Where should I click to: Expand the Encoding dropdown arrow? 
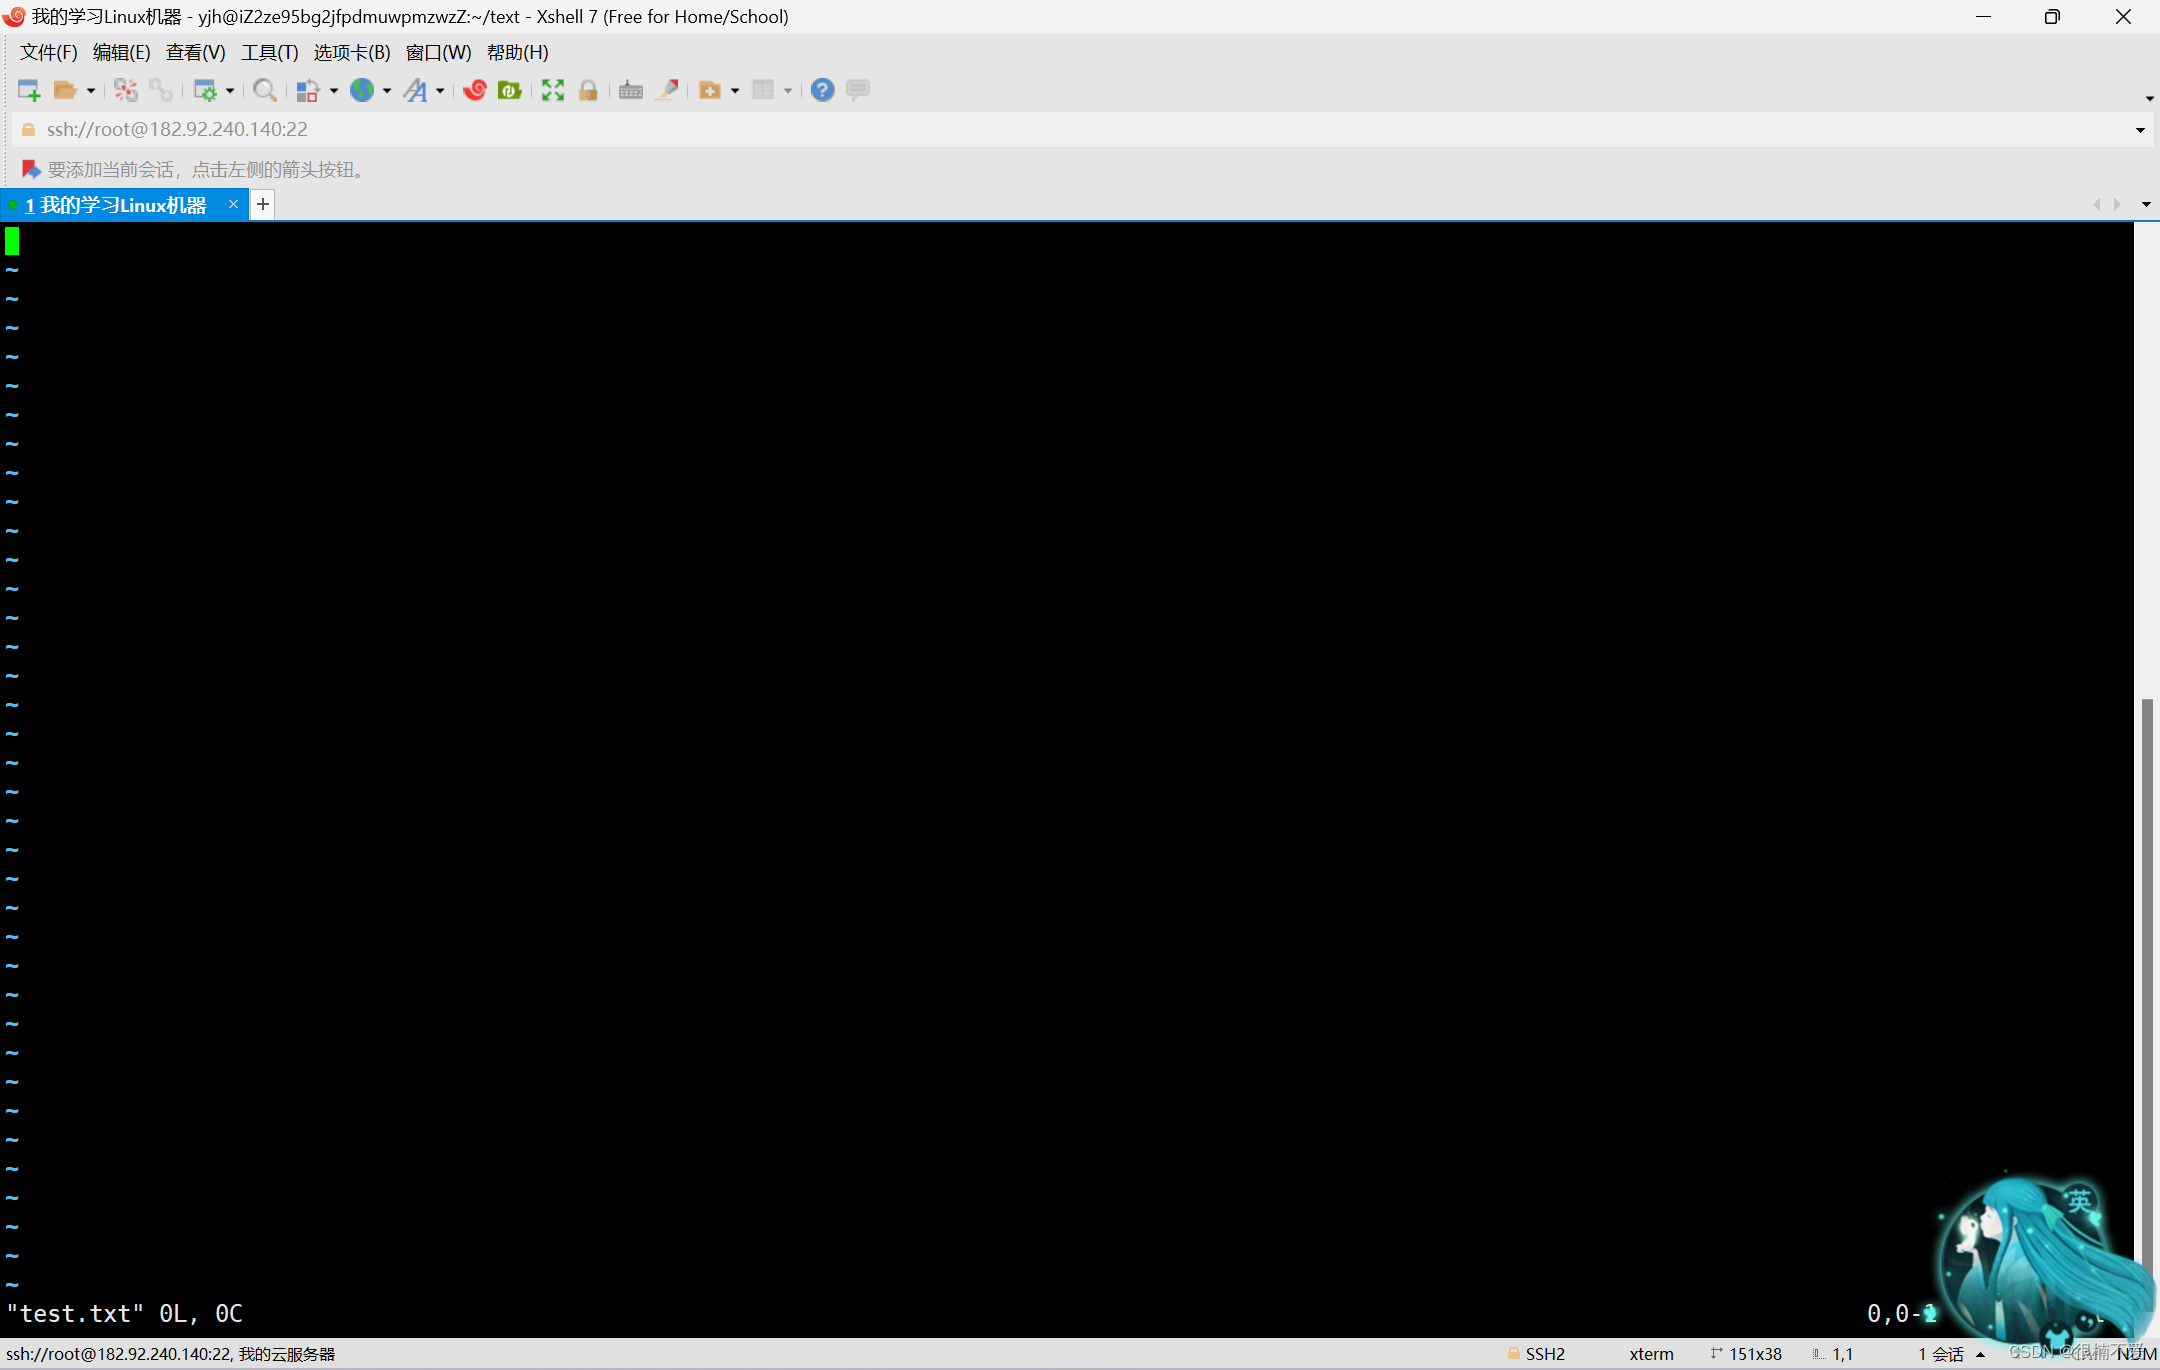point(387,91)
